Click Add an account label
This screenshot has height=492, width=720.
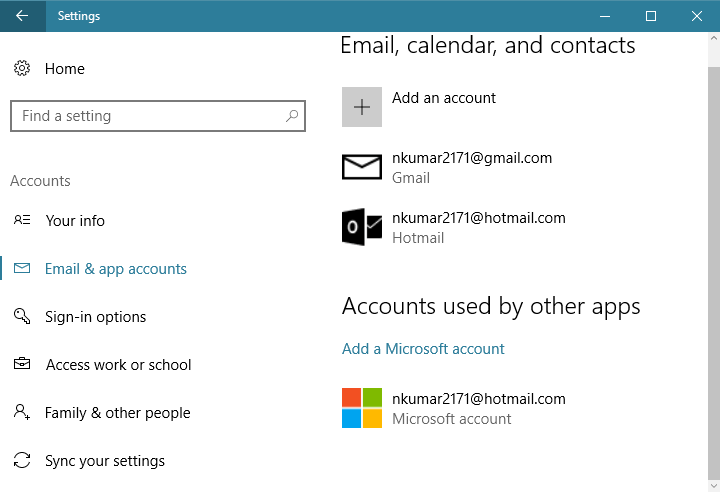444,98
